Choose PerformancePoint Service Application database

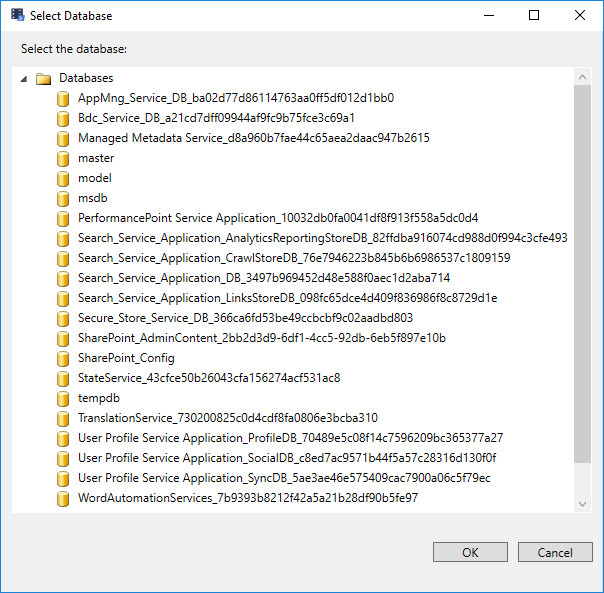(278, 218)
